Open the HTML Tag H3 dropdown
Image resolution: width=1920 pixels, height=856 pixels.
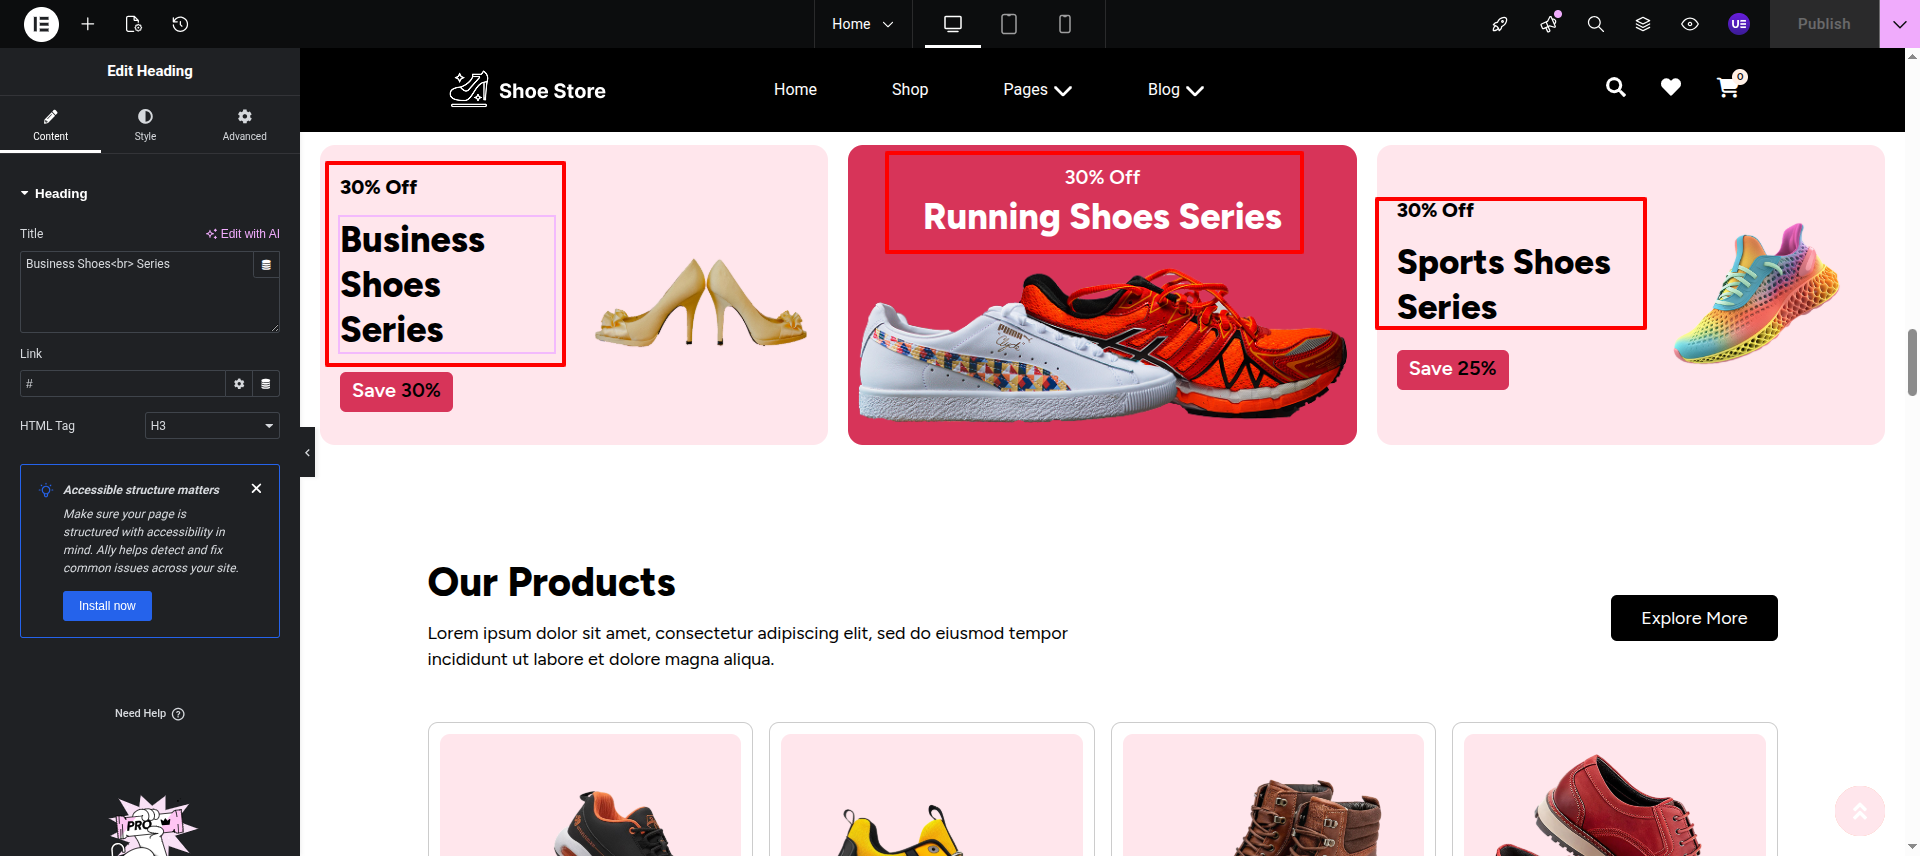(212, 426)
